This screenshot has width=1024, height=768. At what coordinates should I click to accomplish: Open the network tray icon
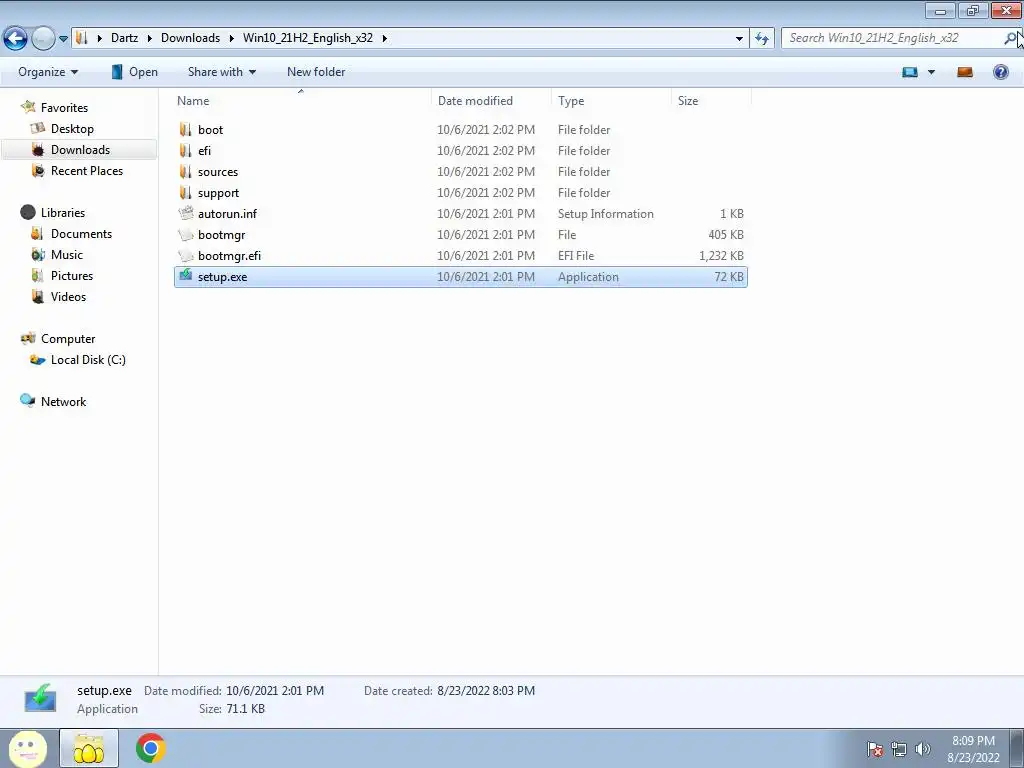899,749
